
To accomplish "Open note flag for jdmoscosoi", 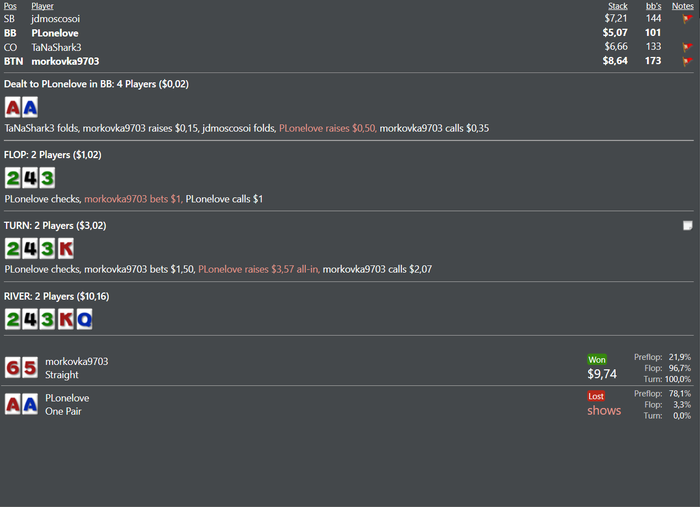I will (x=687, y=19).
